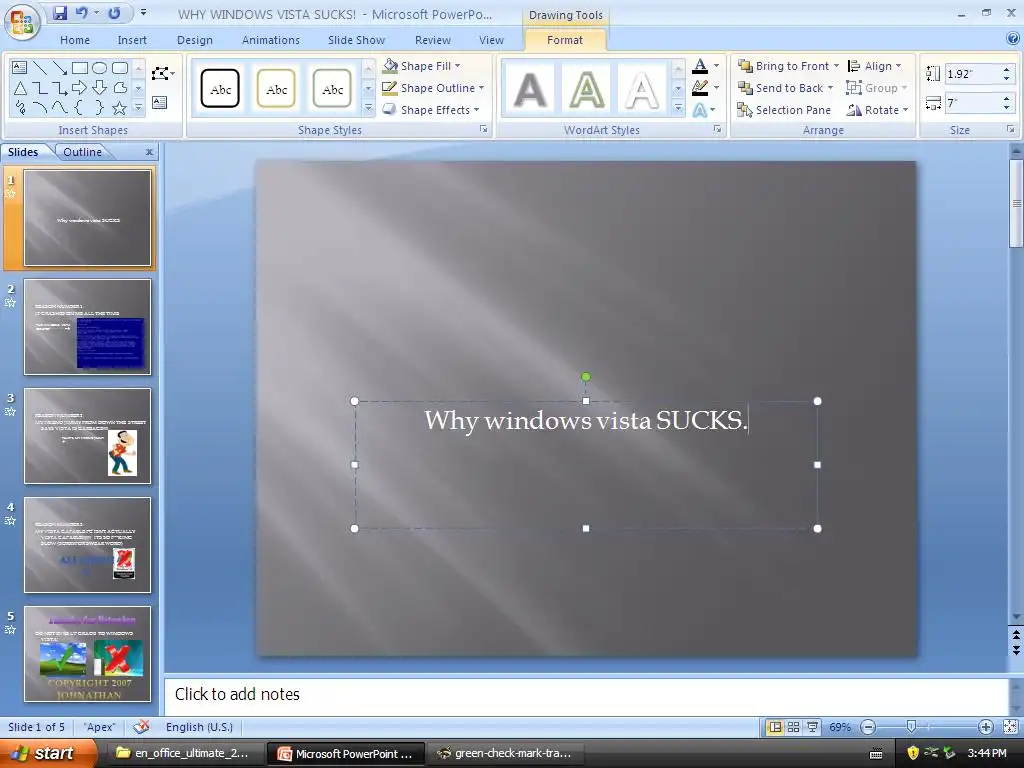The height and width of the screenshot is (768, 1024).
Task: Undo the last action
Action: click(82, 13)
